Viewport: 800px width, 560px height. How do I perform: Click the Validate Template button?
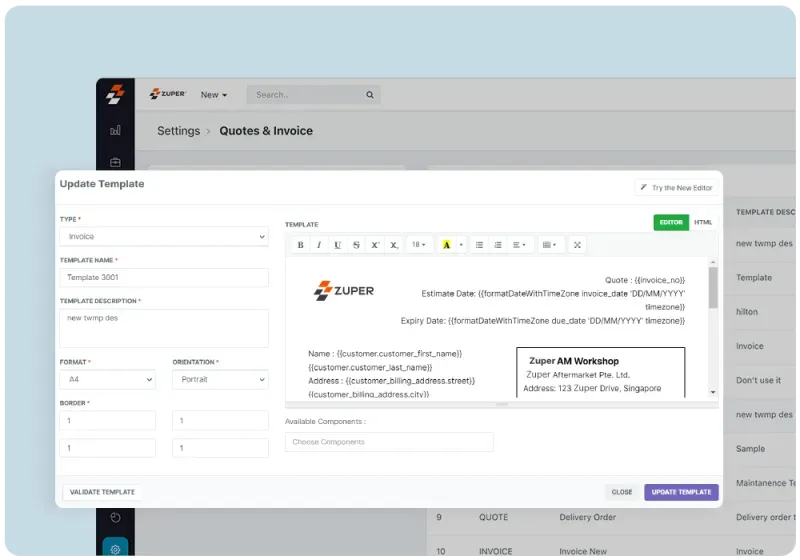coord(102,492)
